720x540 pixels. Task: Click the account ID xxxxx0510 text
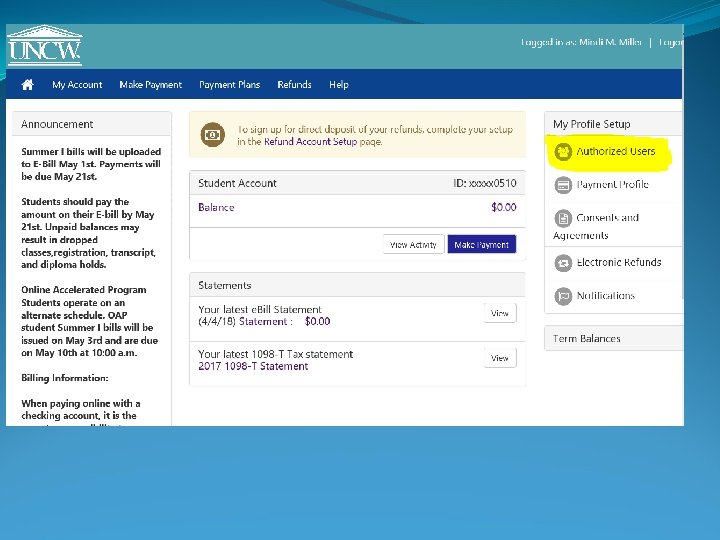(484, 183)
